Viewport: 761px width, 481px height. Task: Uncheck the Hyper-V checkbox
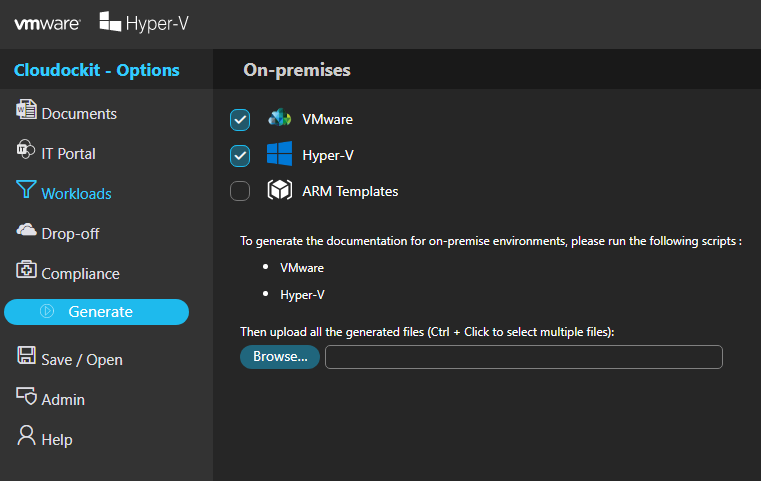pos(240,156)
